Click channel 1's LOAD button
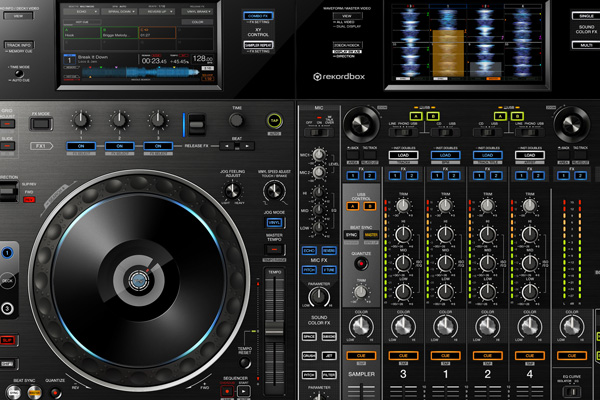The image size is (600, 400). click(445, 155)
